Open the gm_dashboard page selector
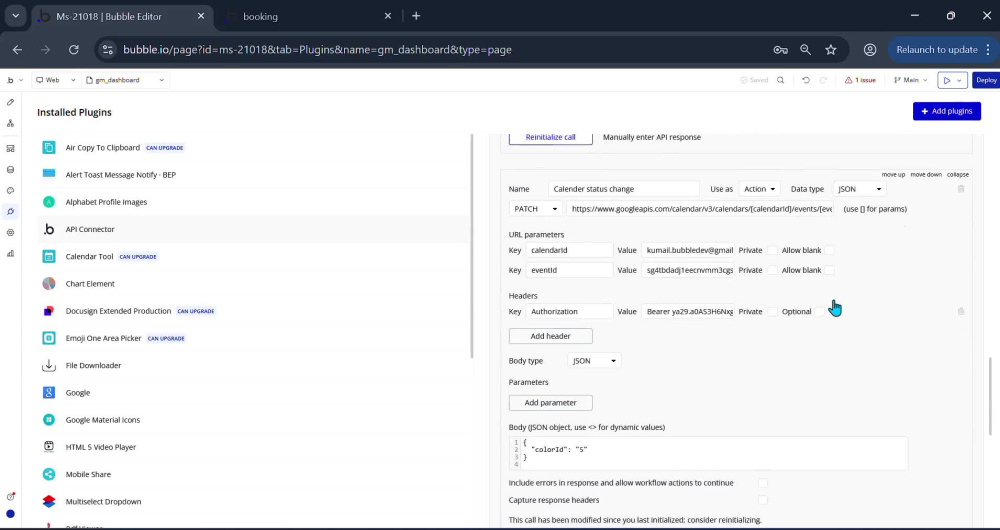Viewport: 1000px width, 530px height. [125, 80]
